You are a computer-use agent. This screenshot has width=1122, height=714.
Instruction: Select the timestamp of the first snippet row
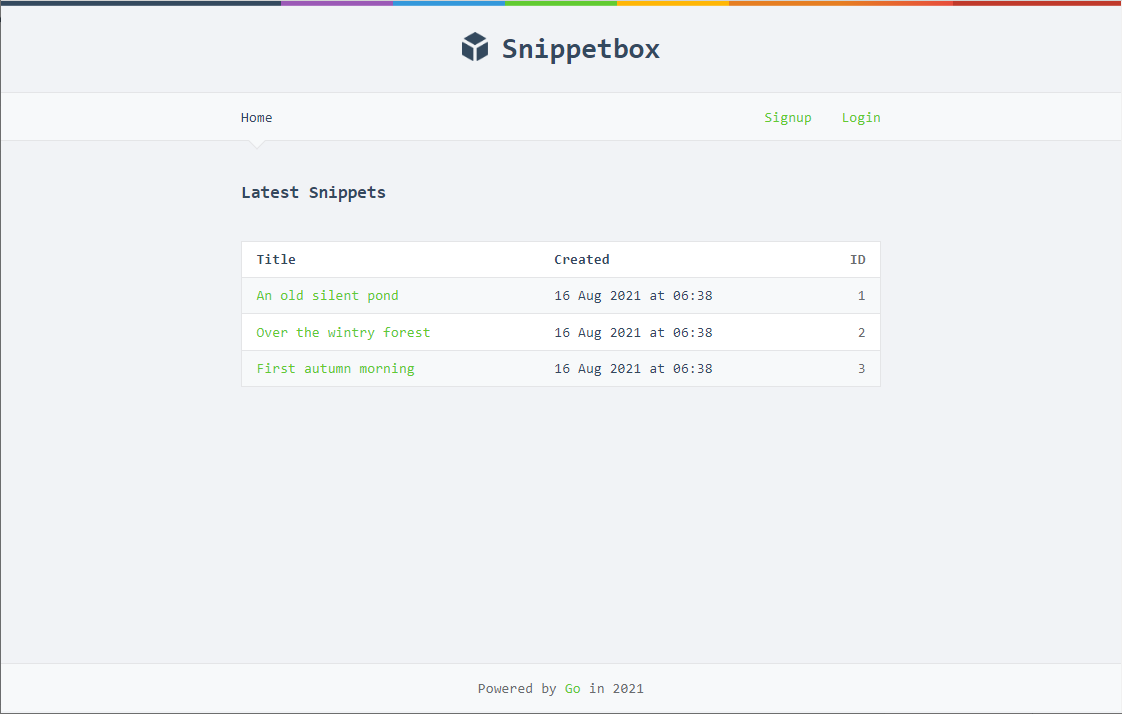tap(633, 295)
